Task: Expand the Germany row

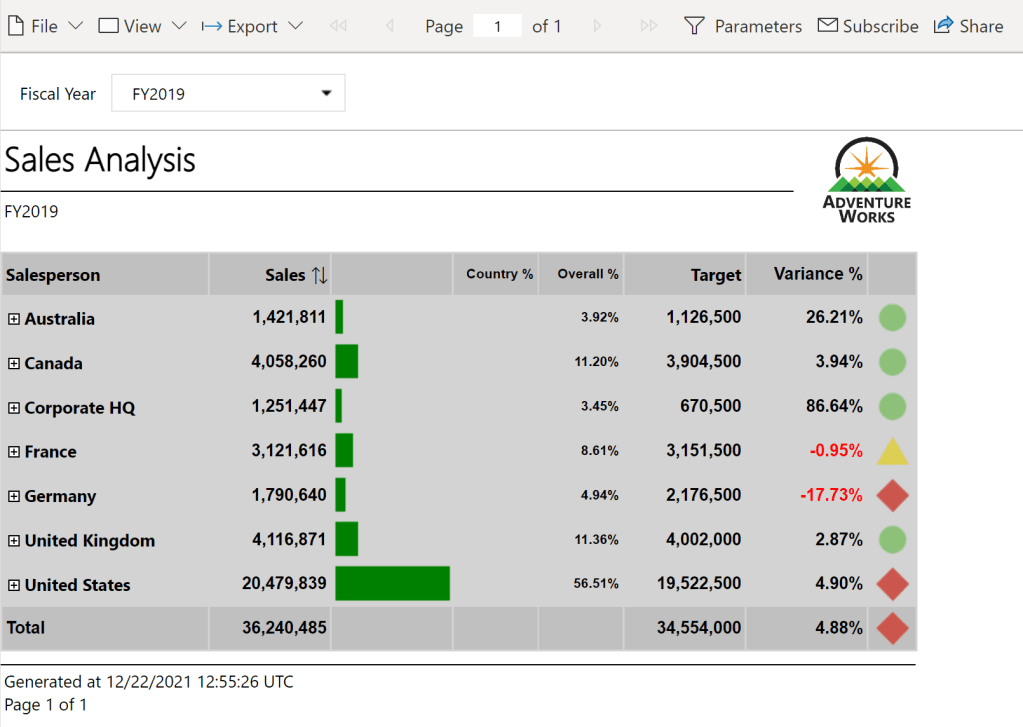Action: tap(14, 496)
